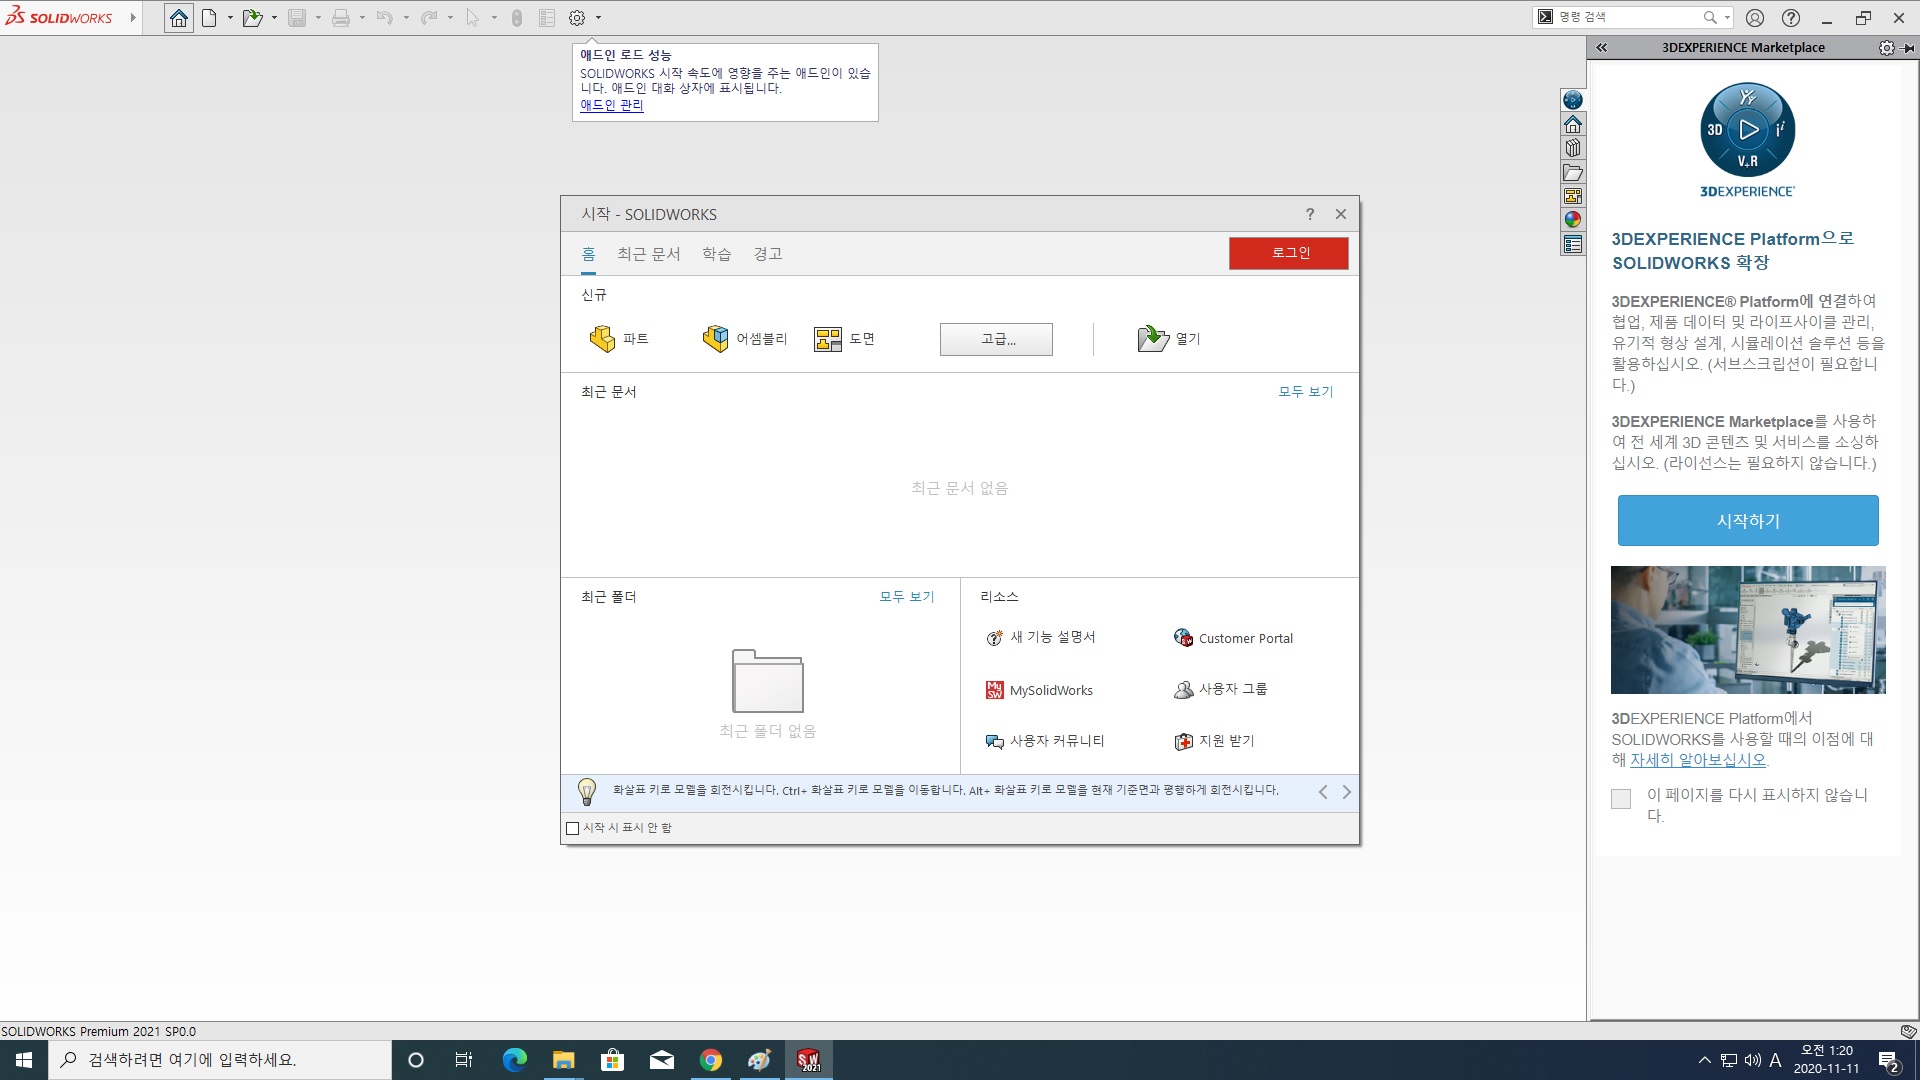The width and height of the screenshot is (1920, 1080).
Task: Click the 3DEXPERIENCE platform screenshot thumbnail
Action: tap(1748, 630)
